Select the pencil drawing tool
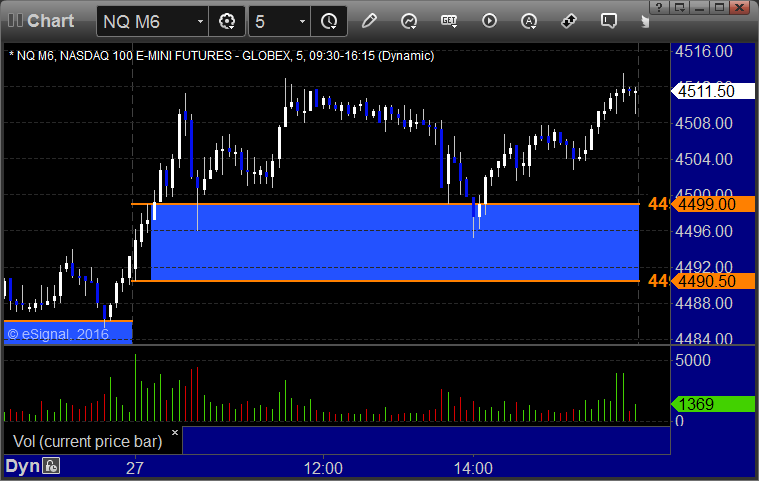Viewport: 759px width, 481px height. 369,21
